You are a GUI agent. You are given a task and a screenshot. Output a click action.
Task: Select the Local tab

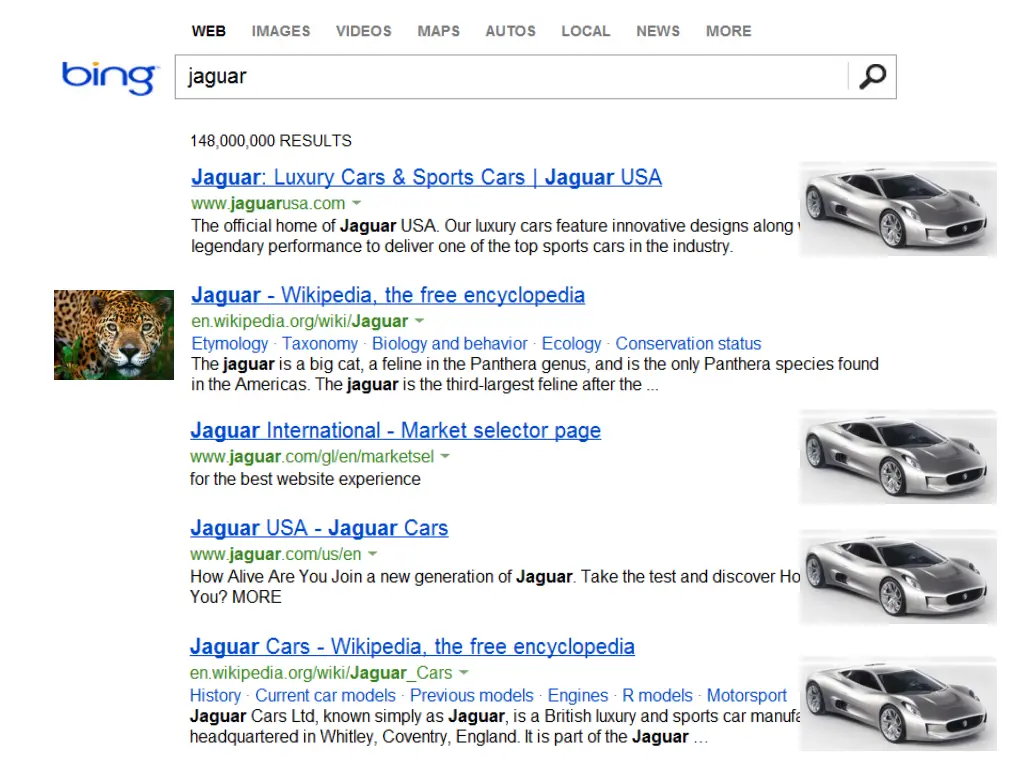point(586,31)
